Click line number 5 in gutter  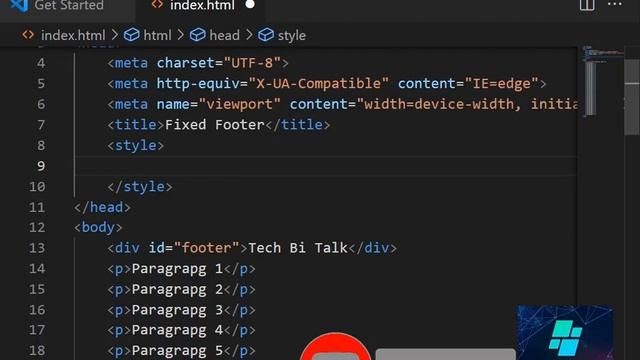(41, 84)
